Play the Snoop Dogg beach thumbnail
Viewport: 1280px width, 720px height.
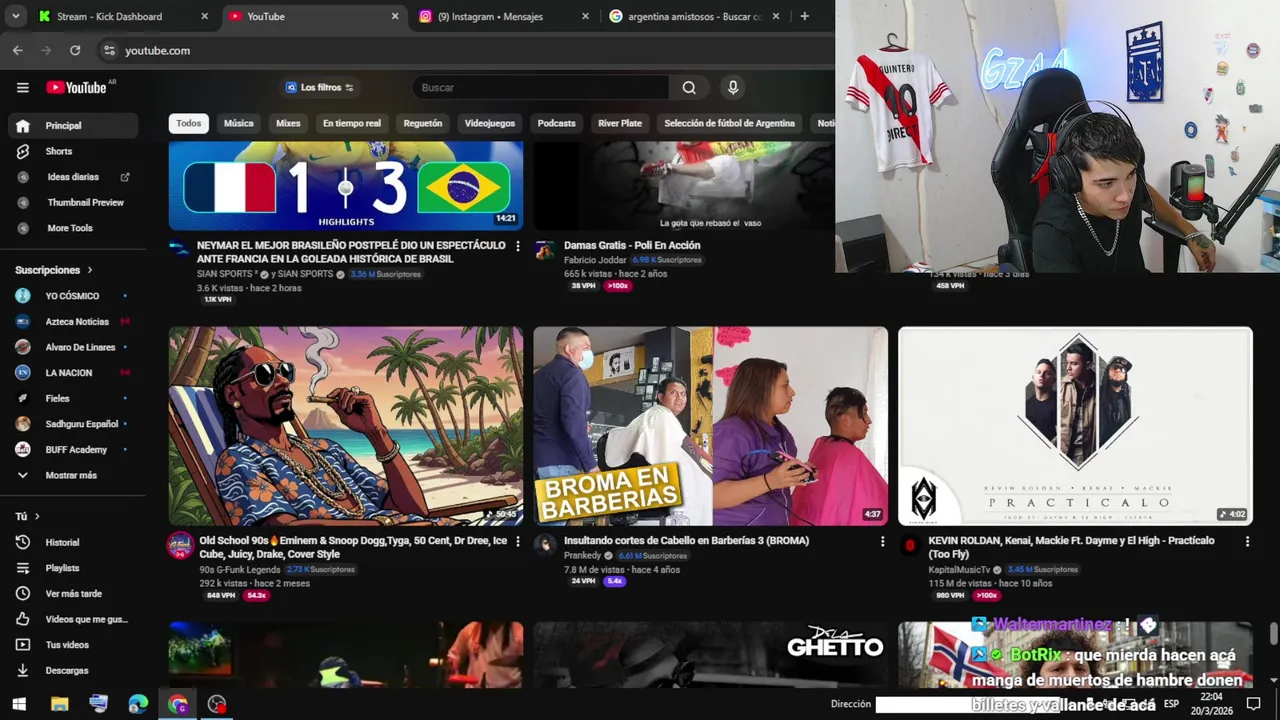point(346,426)
